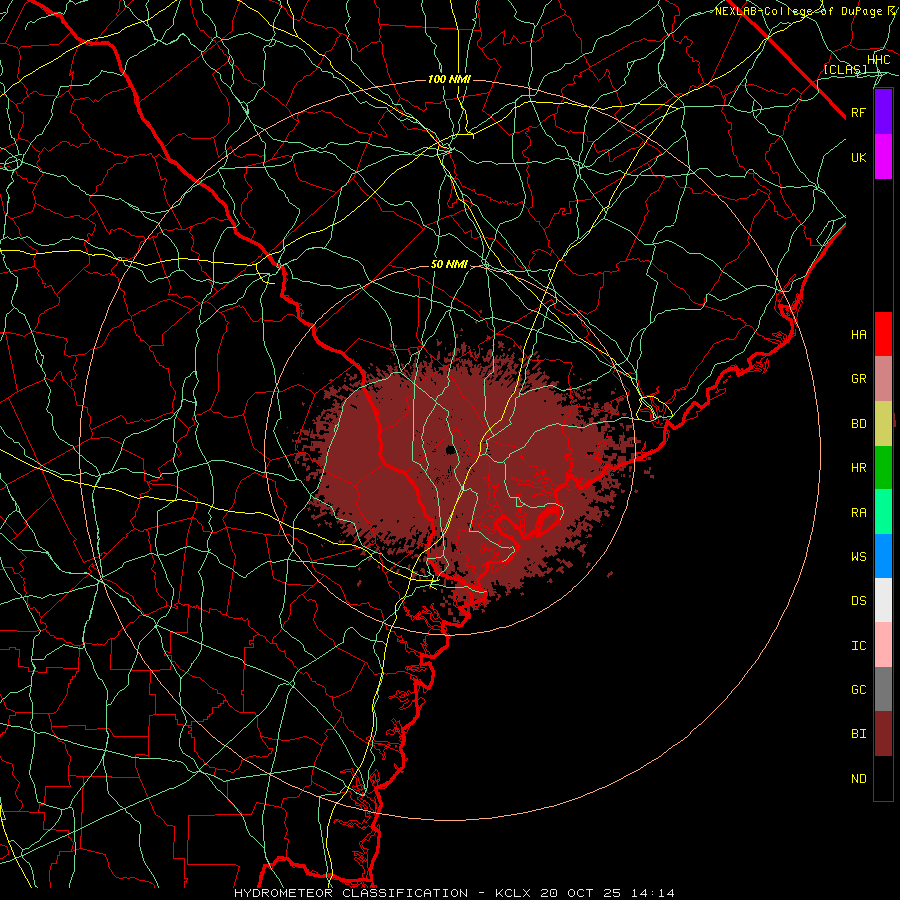This screenshot has height=900, width=900.
Task: Click the KCLX station identifier
Action: click(513, 893)
